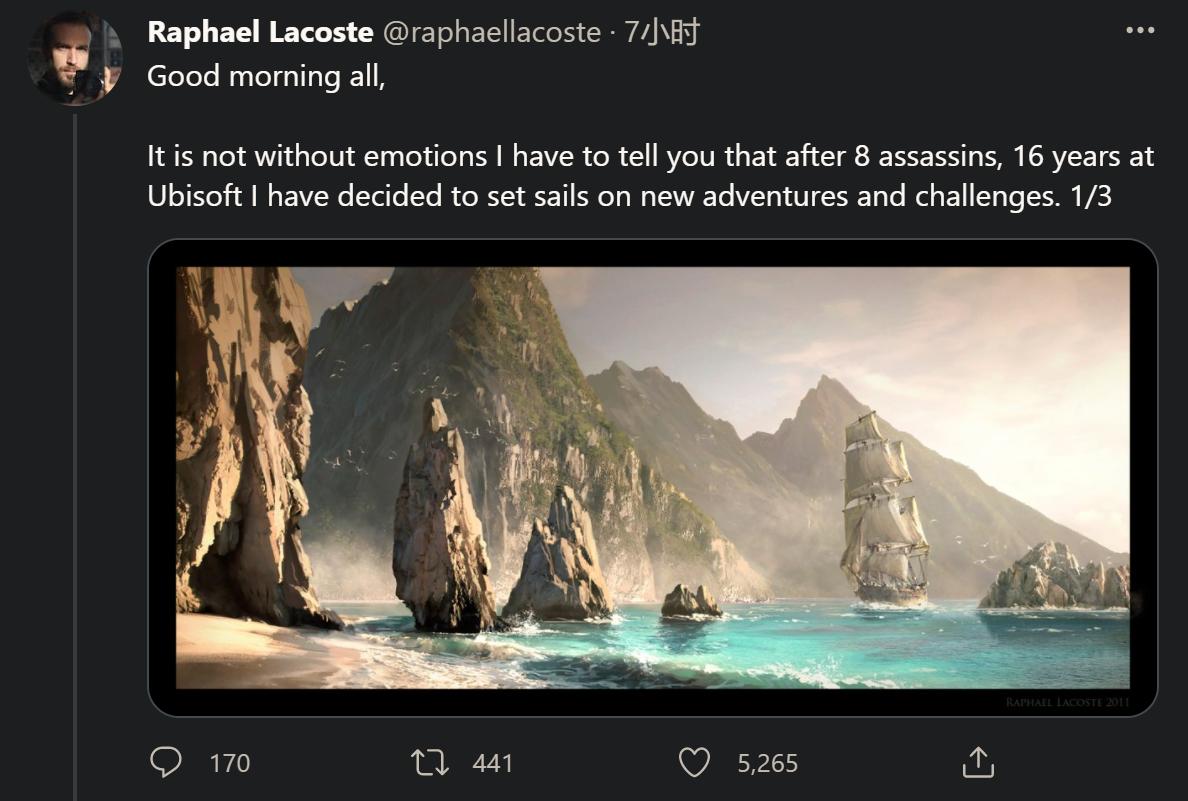Click Raphael Lacoste's profile avatar
1188x801 pixels.
point(75,59)
